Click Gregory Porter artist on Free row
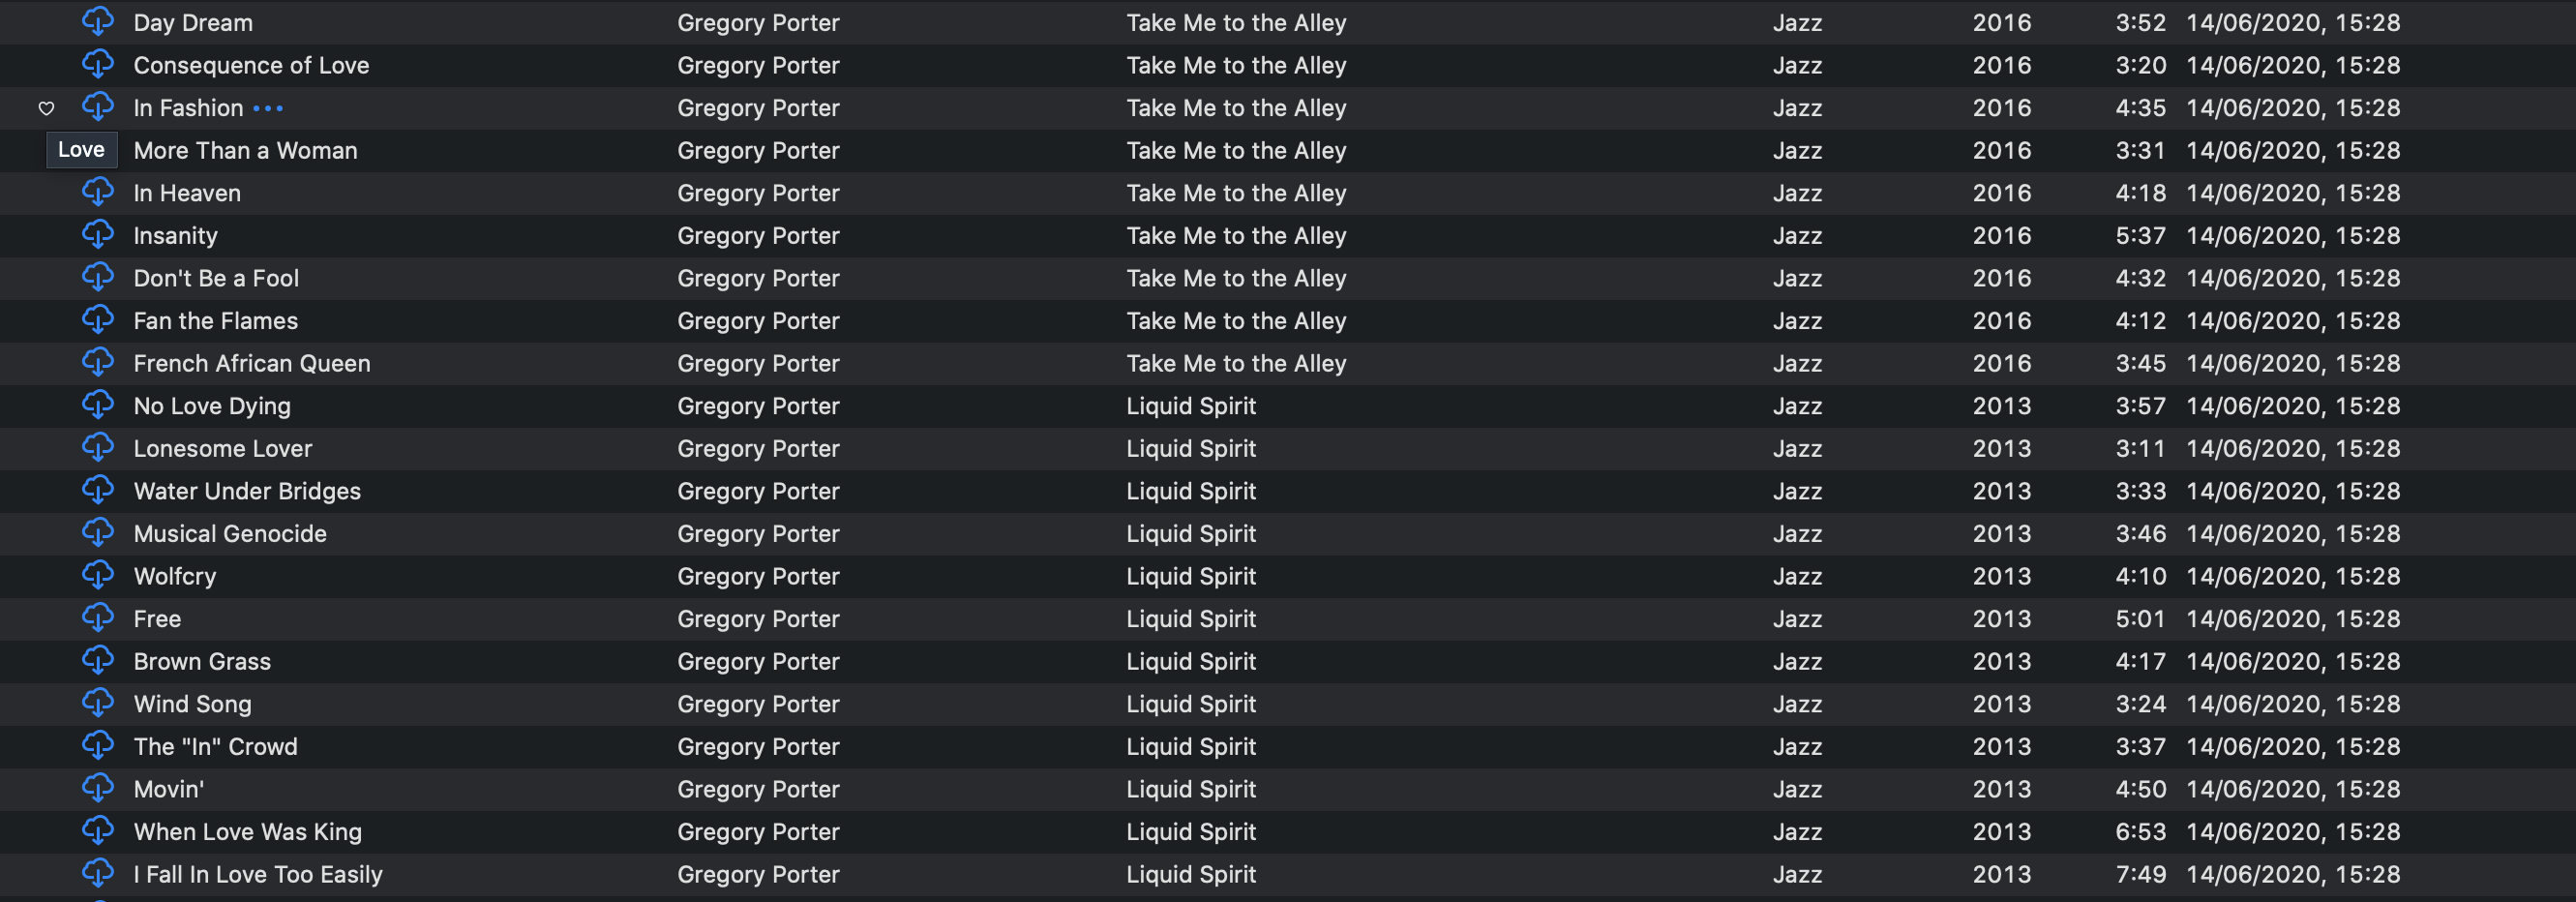This screenshot has width=2576, height=902. (758, 619)
